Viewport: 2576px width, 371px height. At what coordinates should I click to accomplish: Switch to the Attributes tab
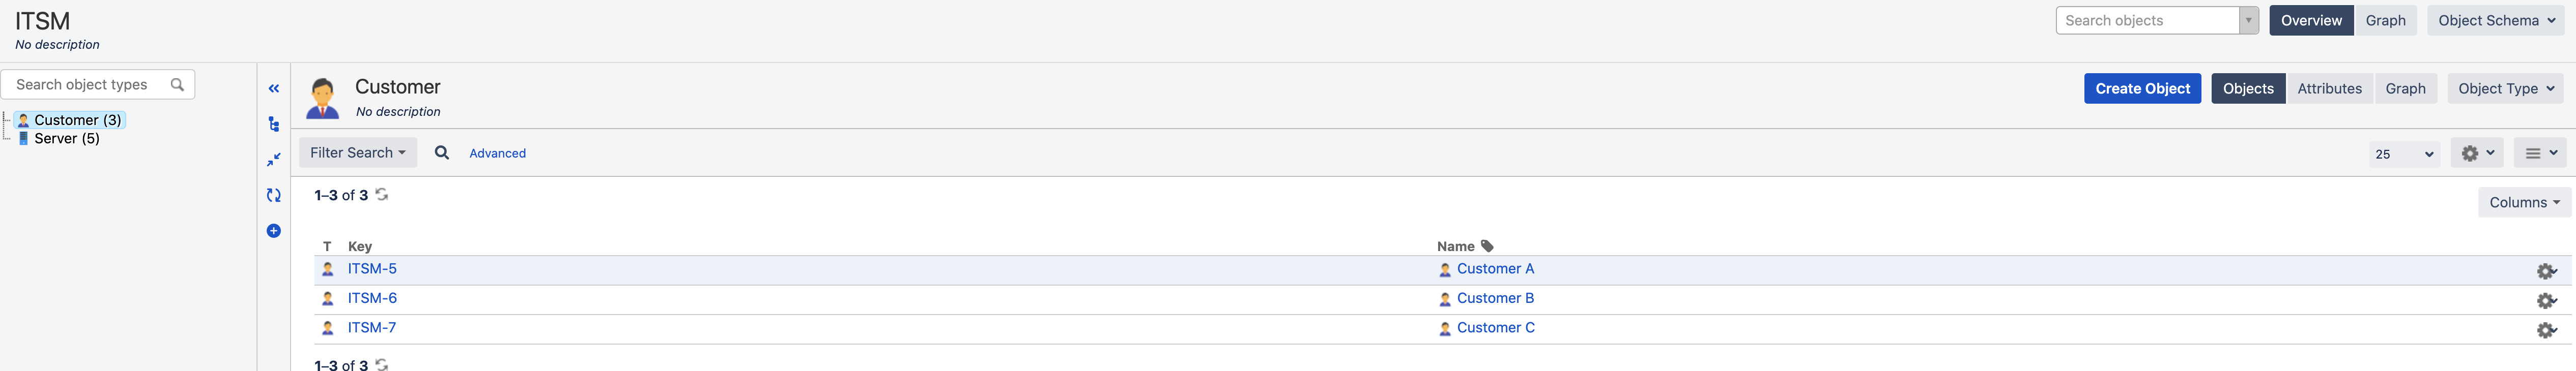(x=2329, y=89)
